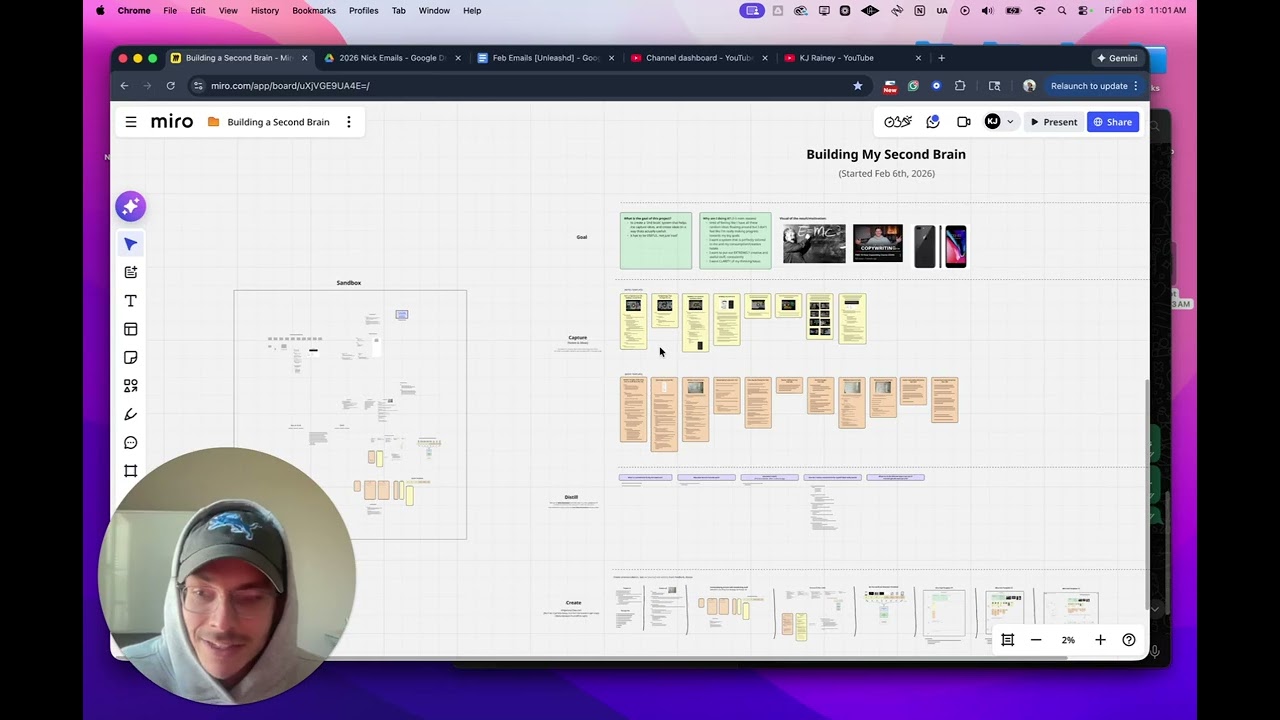Click the red New extension icon
This screenshot has height=720, width=1280.
tap(889, 86)
